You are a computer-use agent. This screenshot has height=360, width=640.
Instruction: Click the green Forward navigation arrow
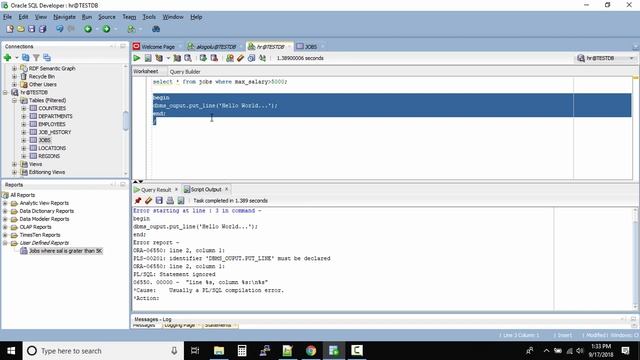pos(107,29)
